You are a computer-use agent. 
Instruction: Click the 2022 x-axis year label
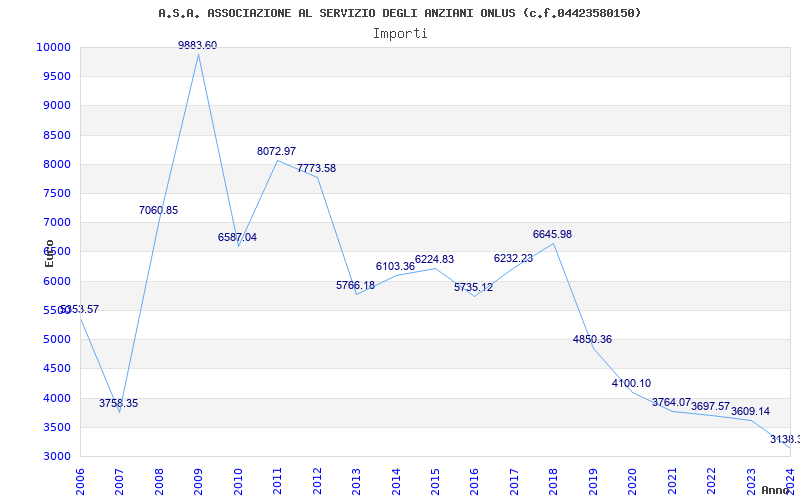point(711,481)
